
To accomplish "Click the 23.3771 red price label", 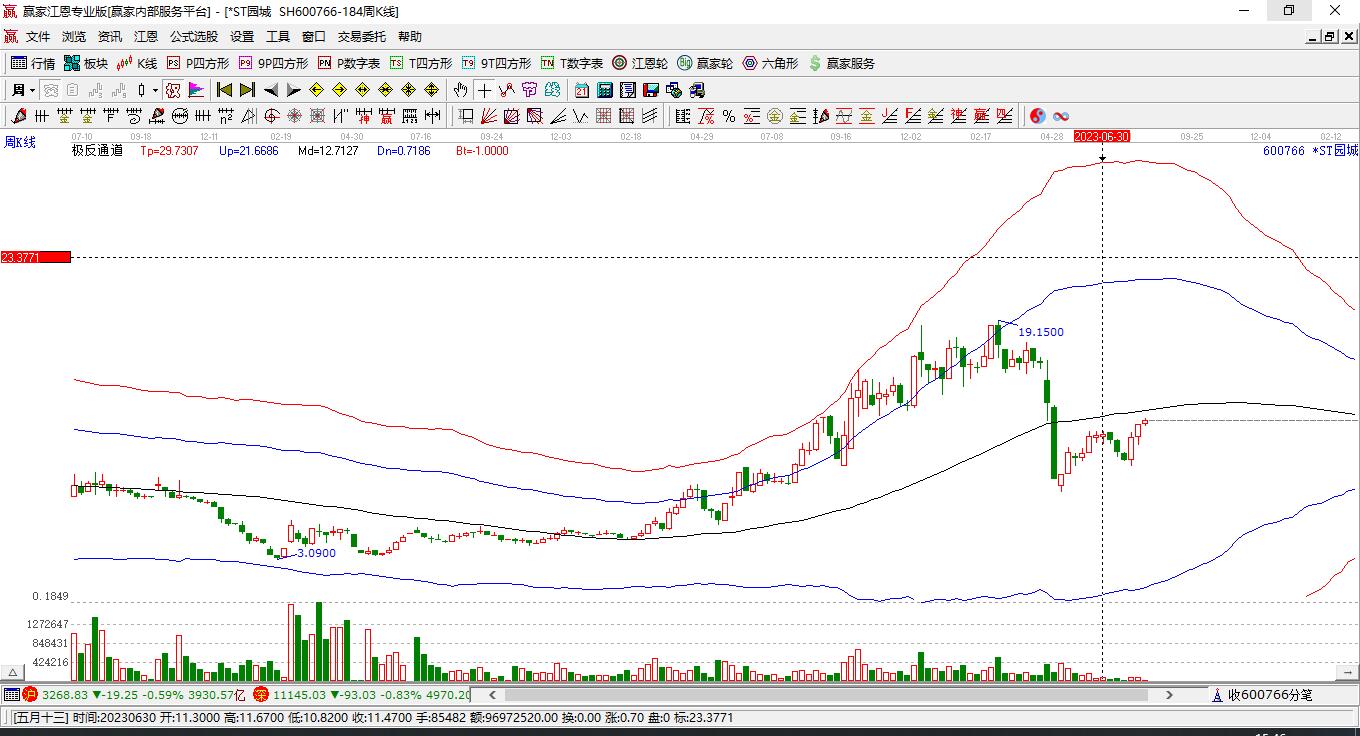I will (x=36, y=257).
